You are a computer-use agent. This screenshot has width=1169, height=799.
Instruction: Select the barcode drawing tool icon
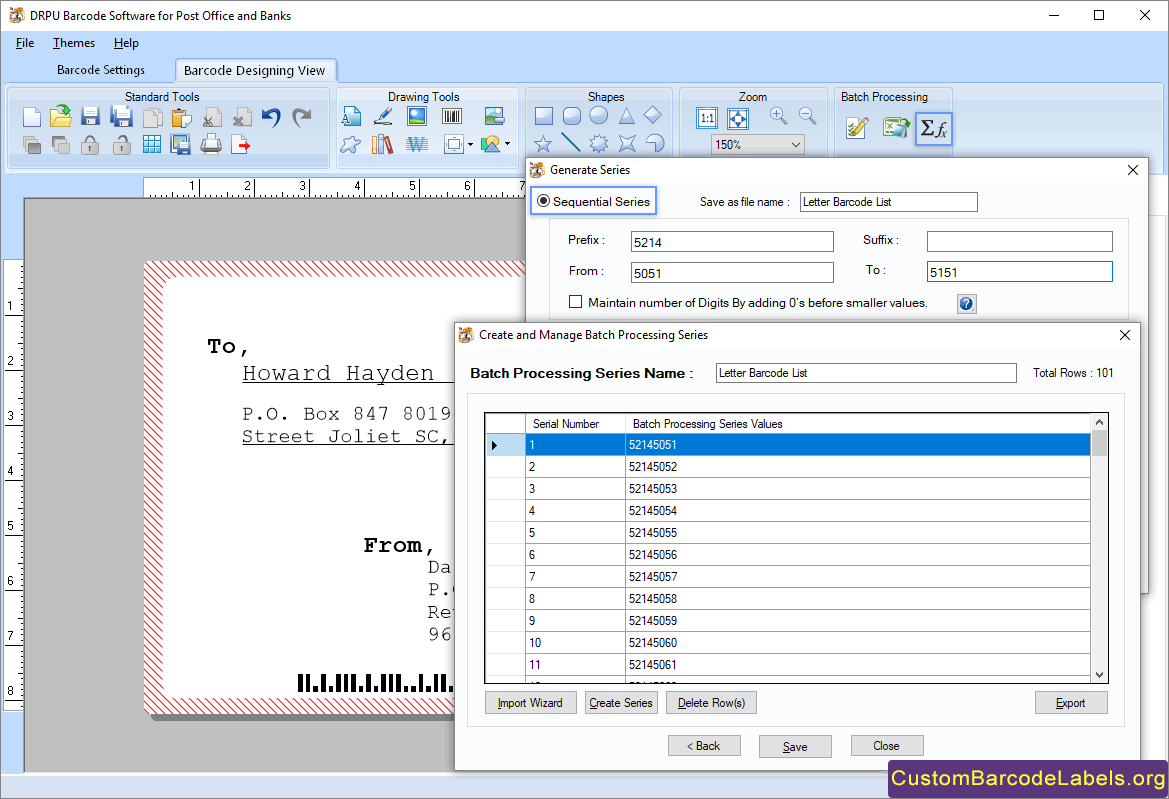pyautogui.click(x=452, y=117)
